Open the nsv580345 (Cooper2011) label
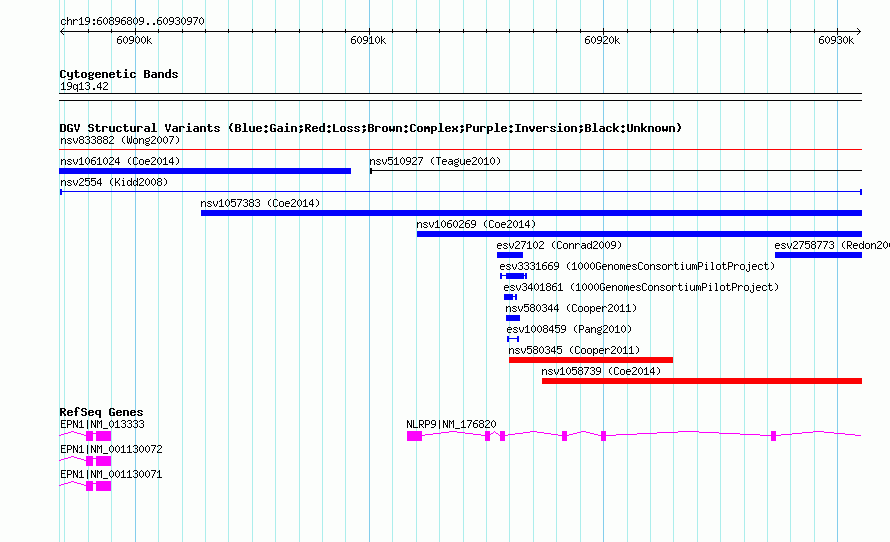This screenshot has height=542, width=890. [x=574, y=350]
